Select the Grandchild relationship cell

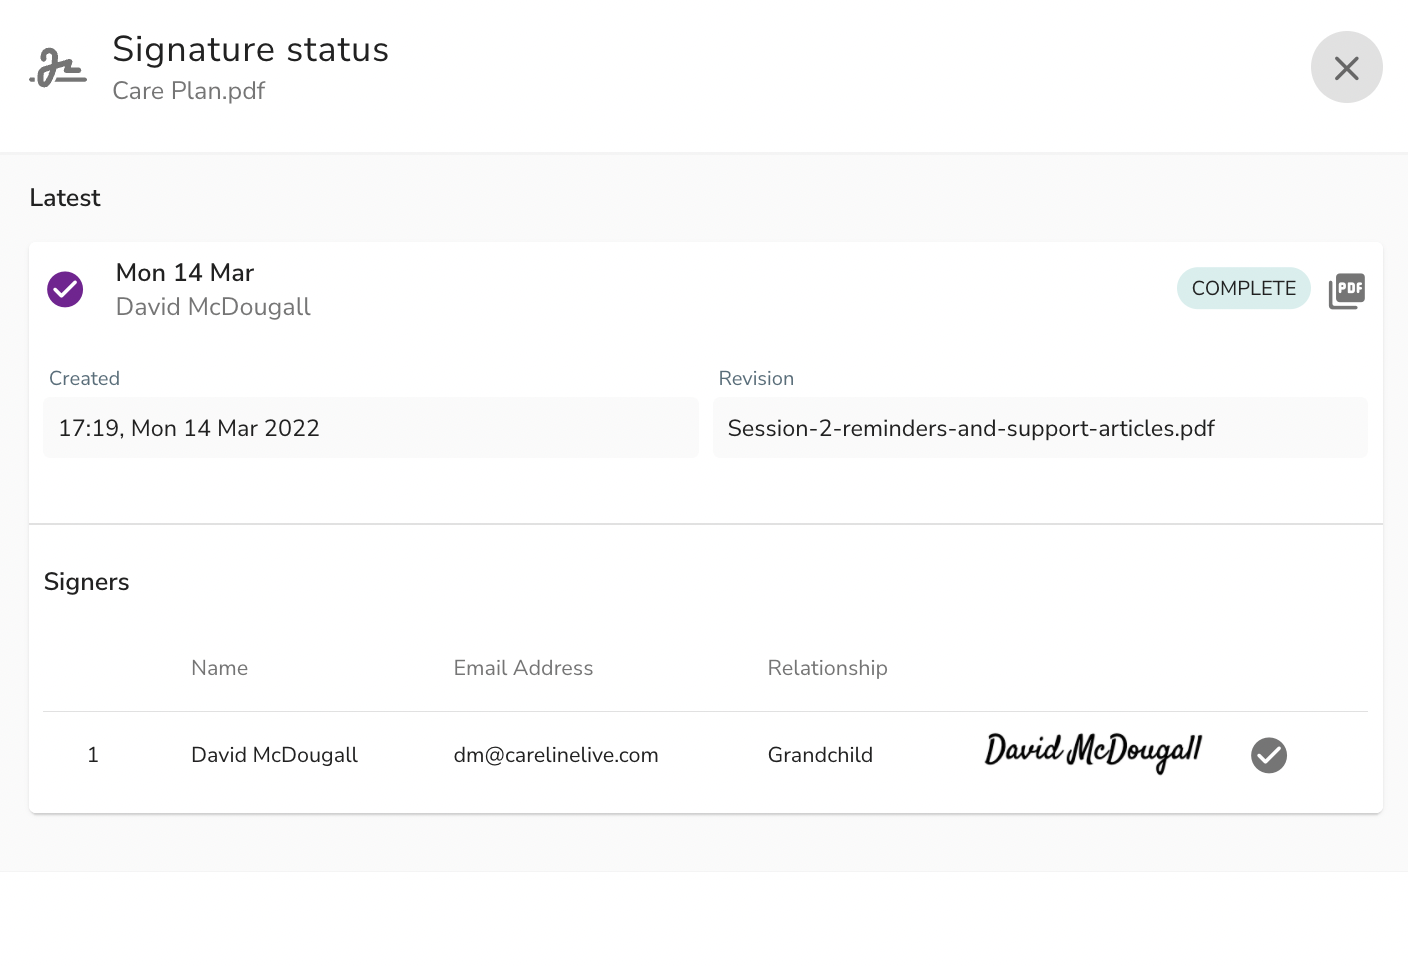click(820, 755)
